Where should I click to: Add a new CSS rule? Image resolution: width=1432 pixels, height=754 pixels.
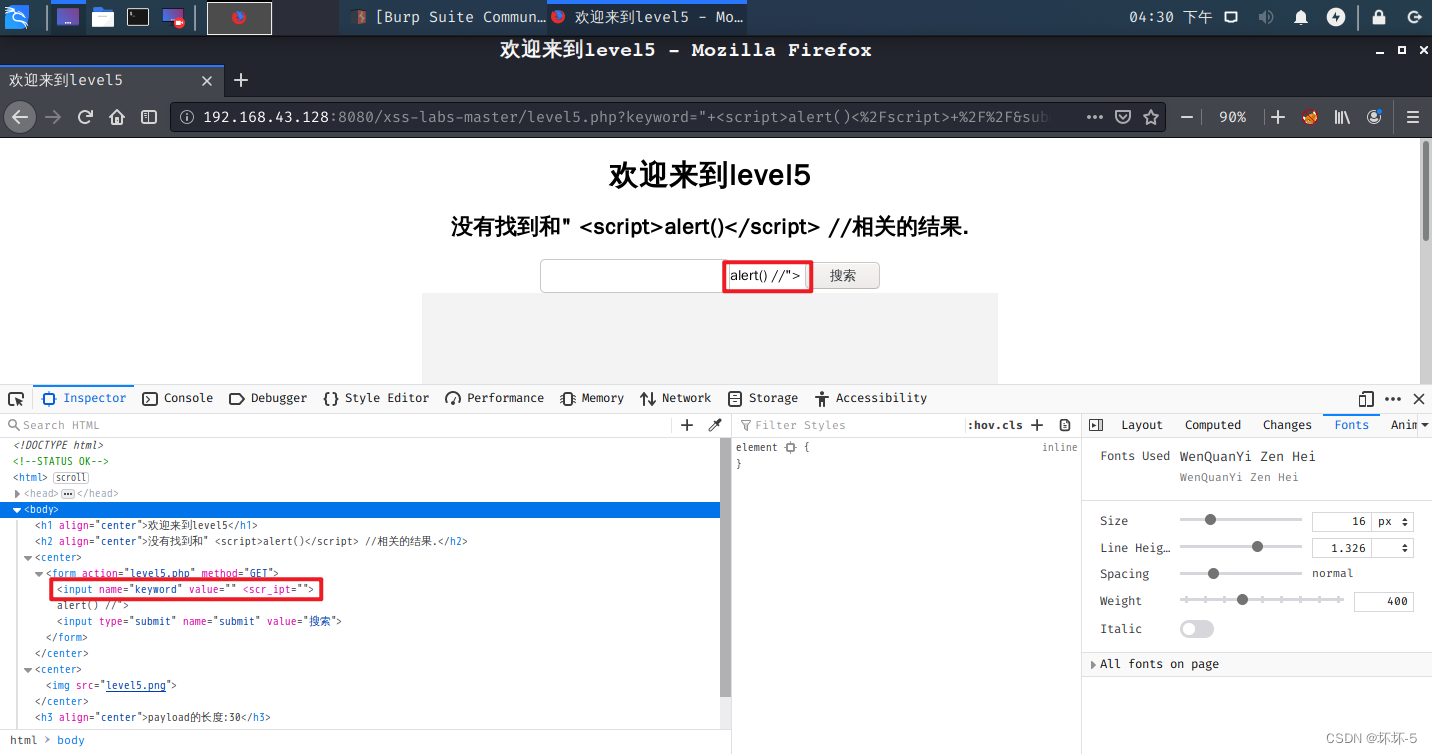(x=1037, y=425)
